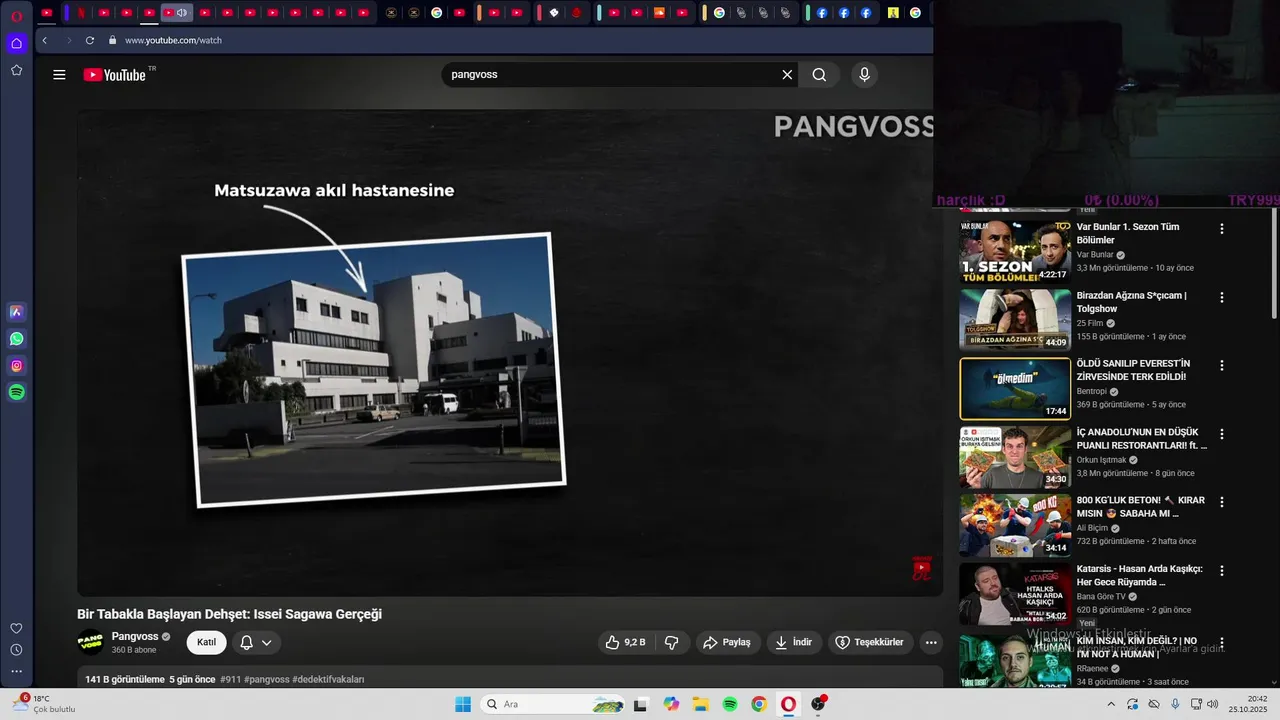Image resolution: width=1280 pixels, height=720 pixels.
Task: Start voice search with microphone
Action: coord(864,75)
